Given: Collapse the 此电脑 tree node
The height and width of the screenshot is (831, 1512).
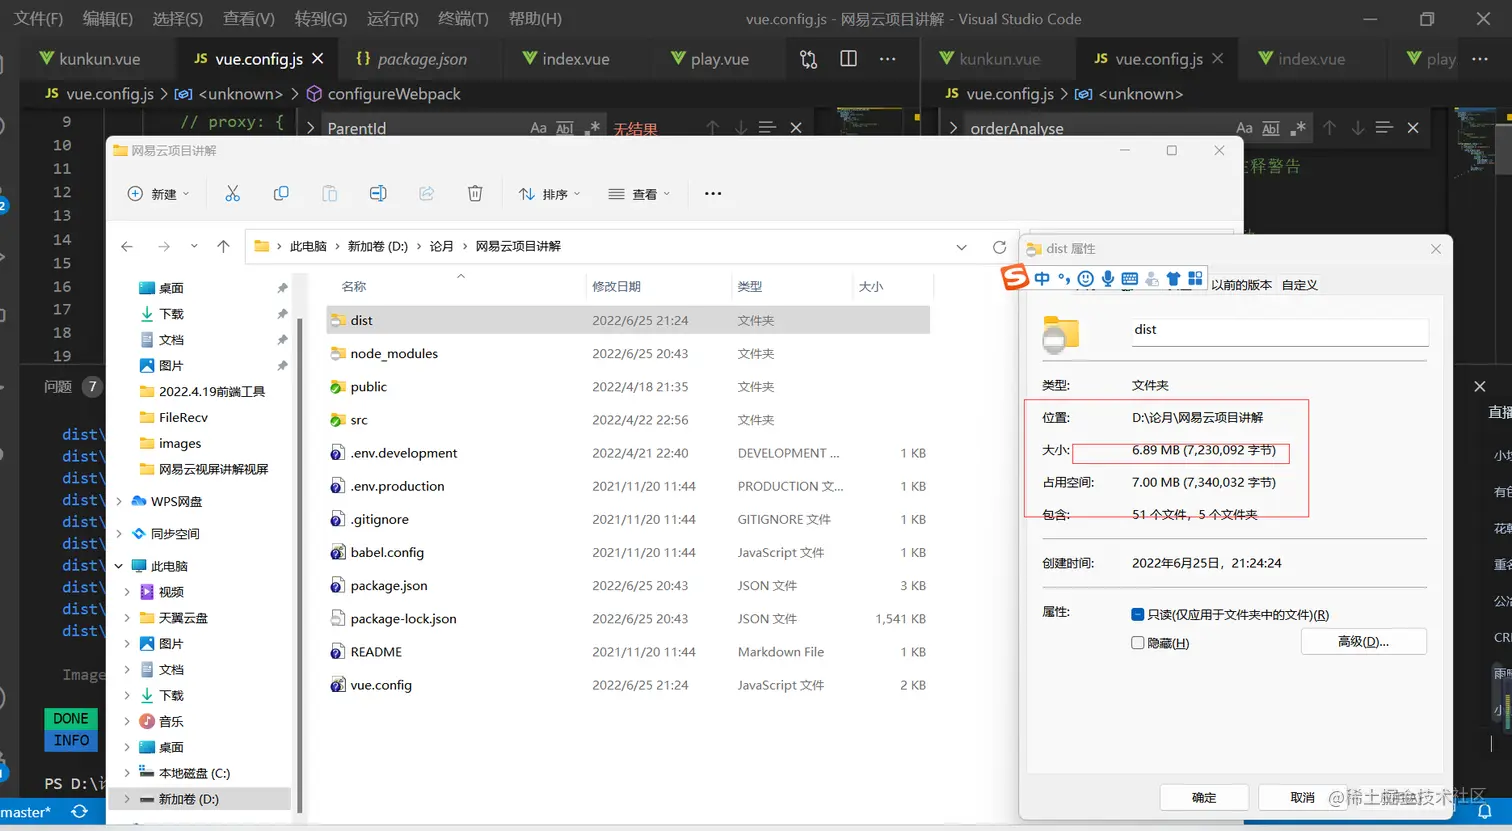Looking at the screenshot, I should tap(119, 566).
